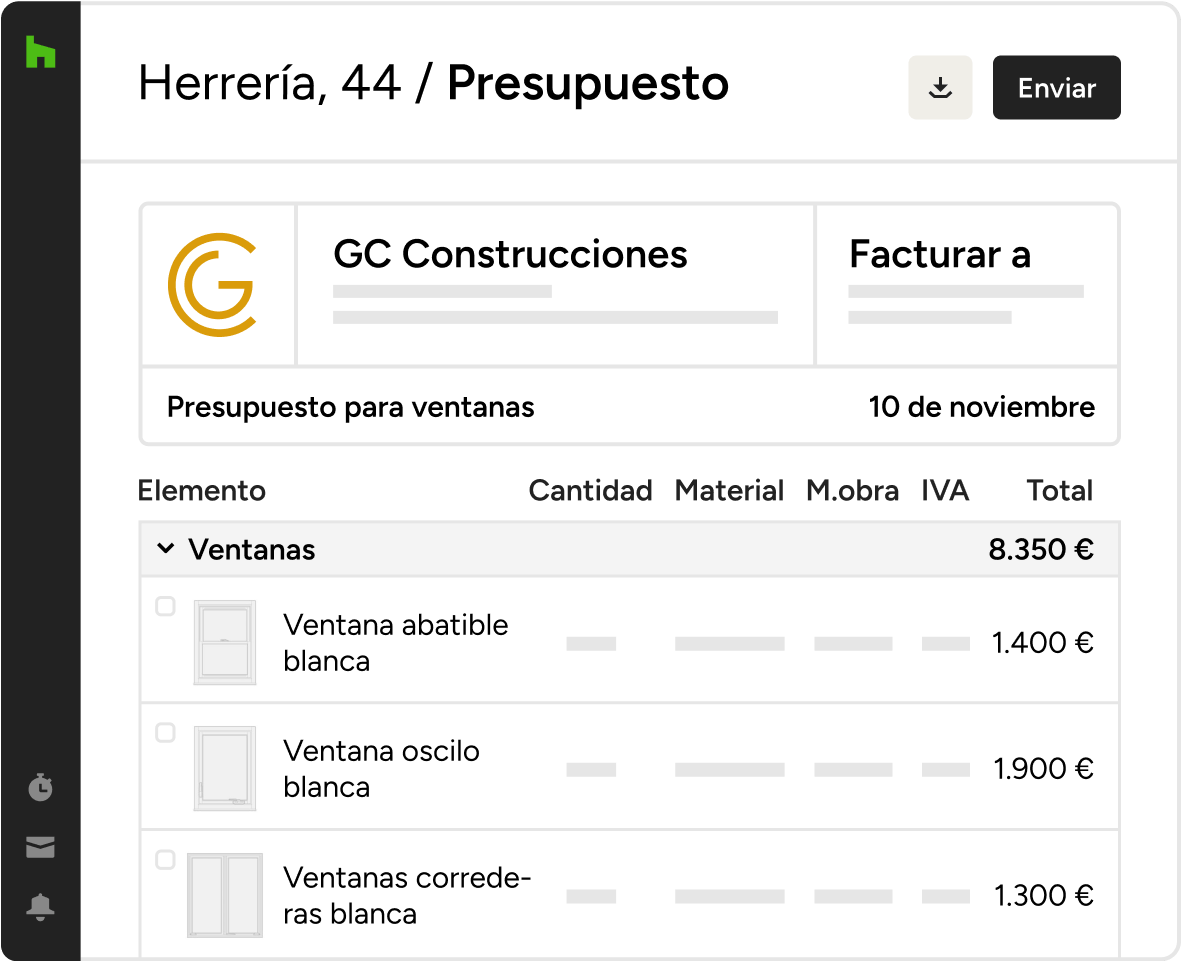Click the green Houzz logo icon
The height and width of the screenshot is (961, 1181).
[x=40, y=52]
